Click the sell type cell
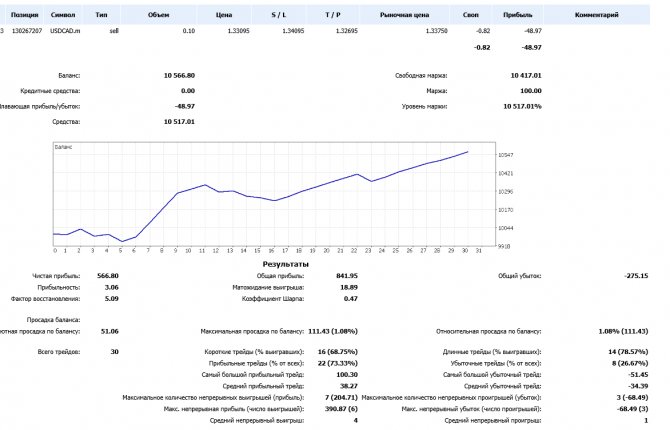The height and width of the screenshot is (430, 670). (x=114, y=31)
